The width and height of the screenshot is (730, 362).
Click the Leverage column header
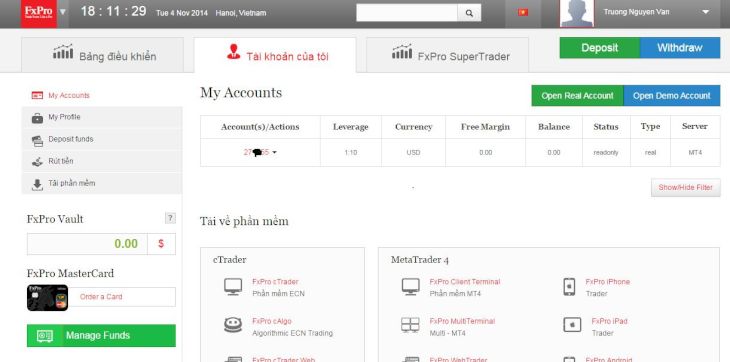[x=351, y=127]
